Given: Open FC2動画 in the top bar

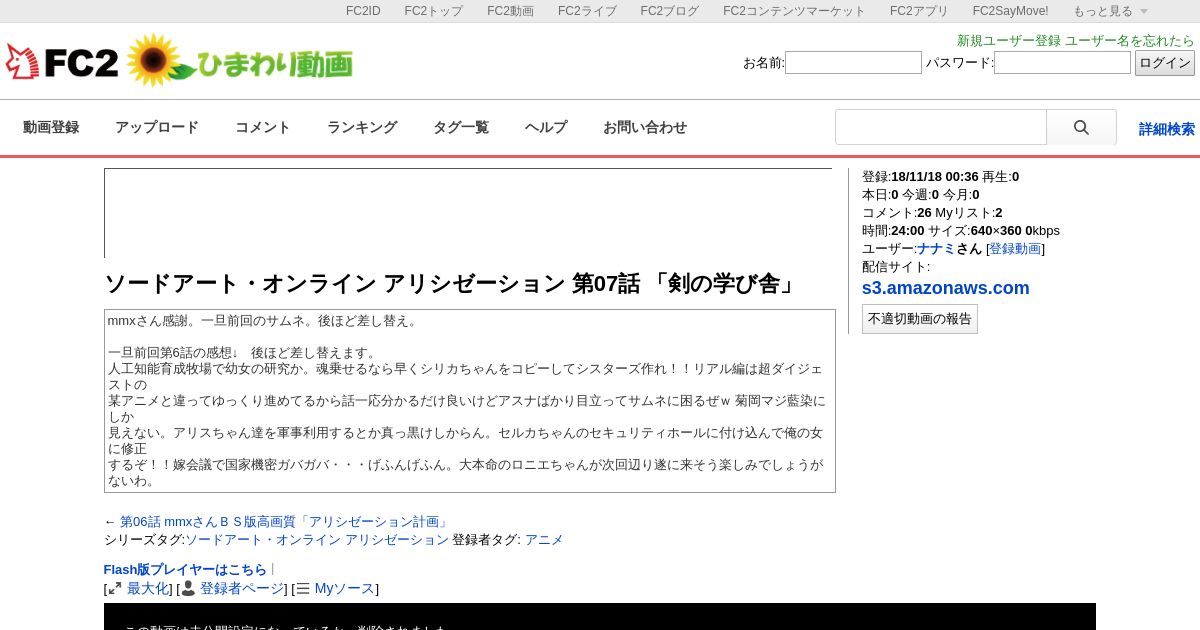Looking at the screenshot, I should (510, 11).
